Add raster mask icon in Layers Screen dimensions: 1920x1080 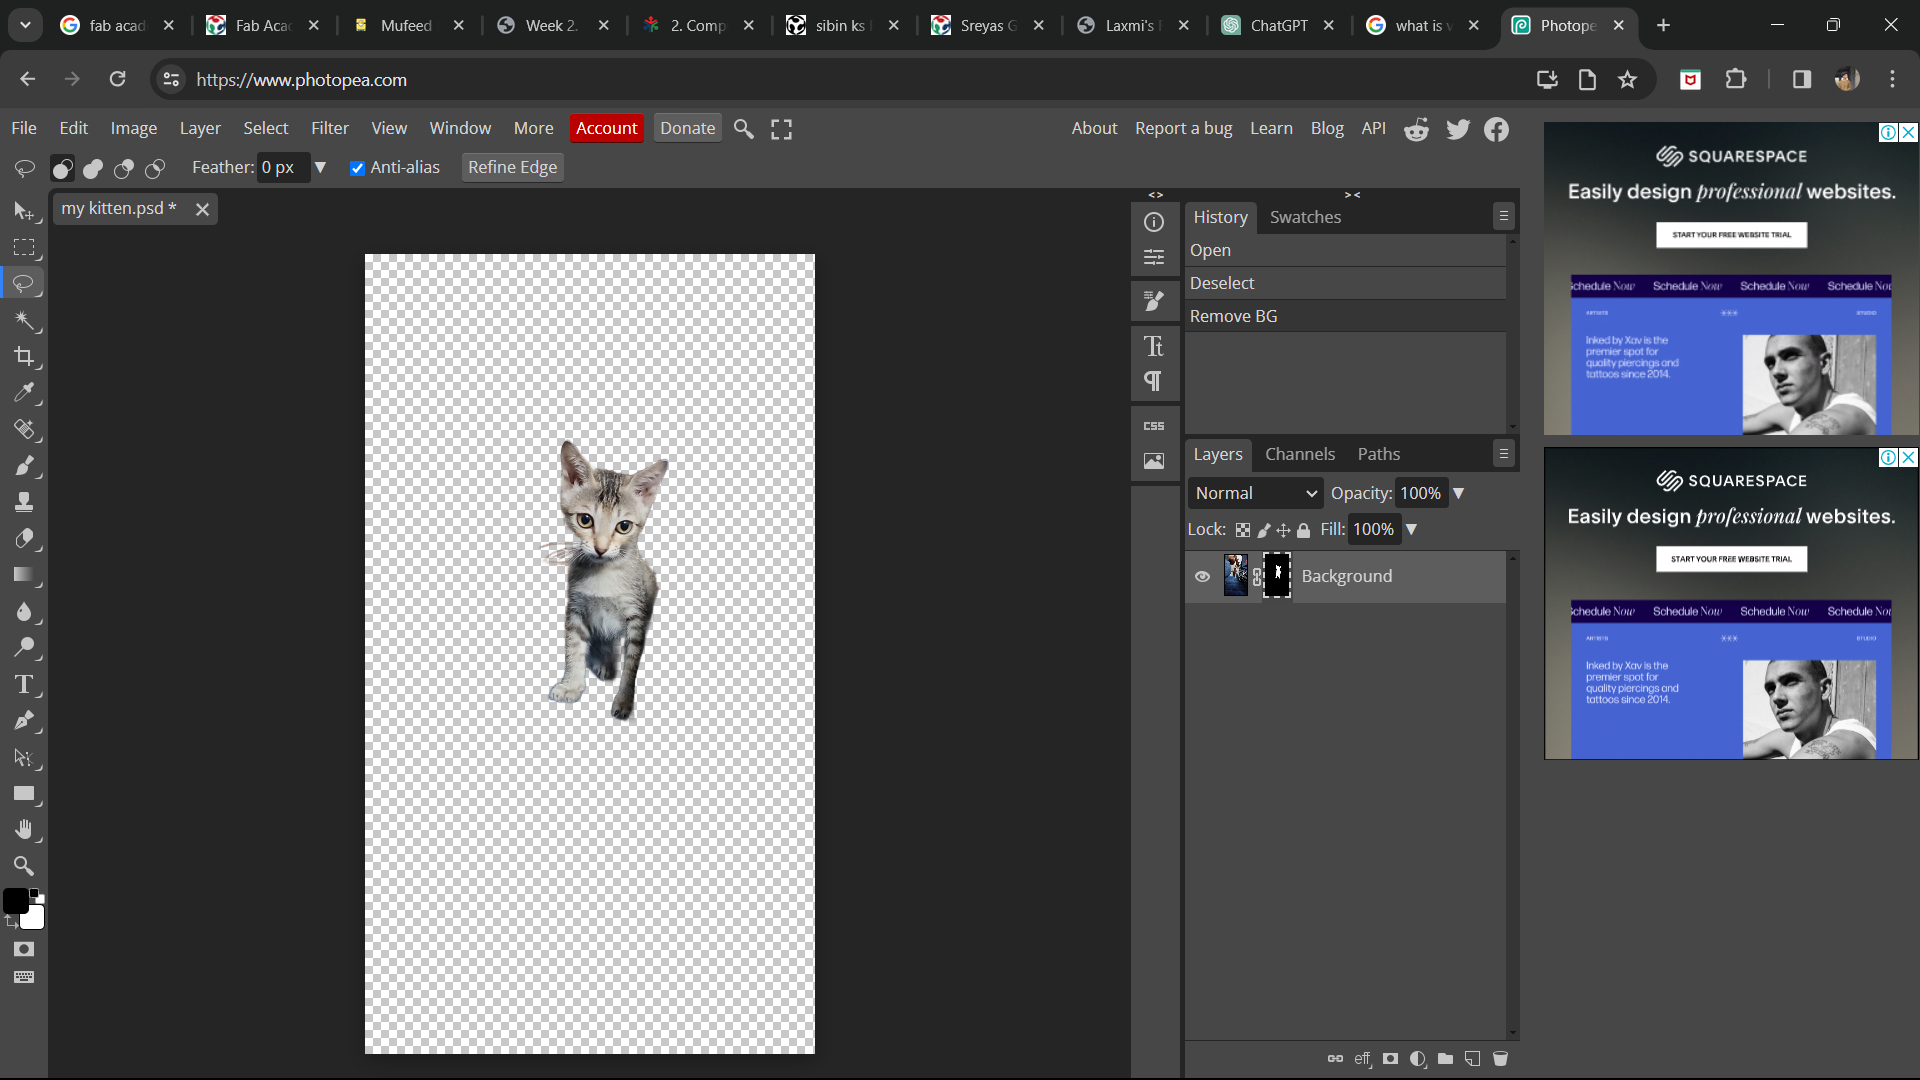1391,1058
